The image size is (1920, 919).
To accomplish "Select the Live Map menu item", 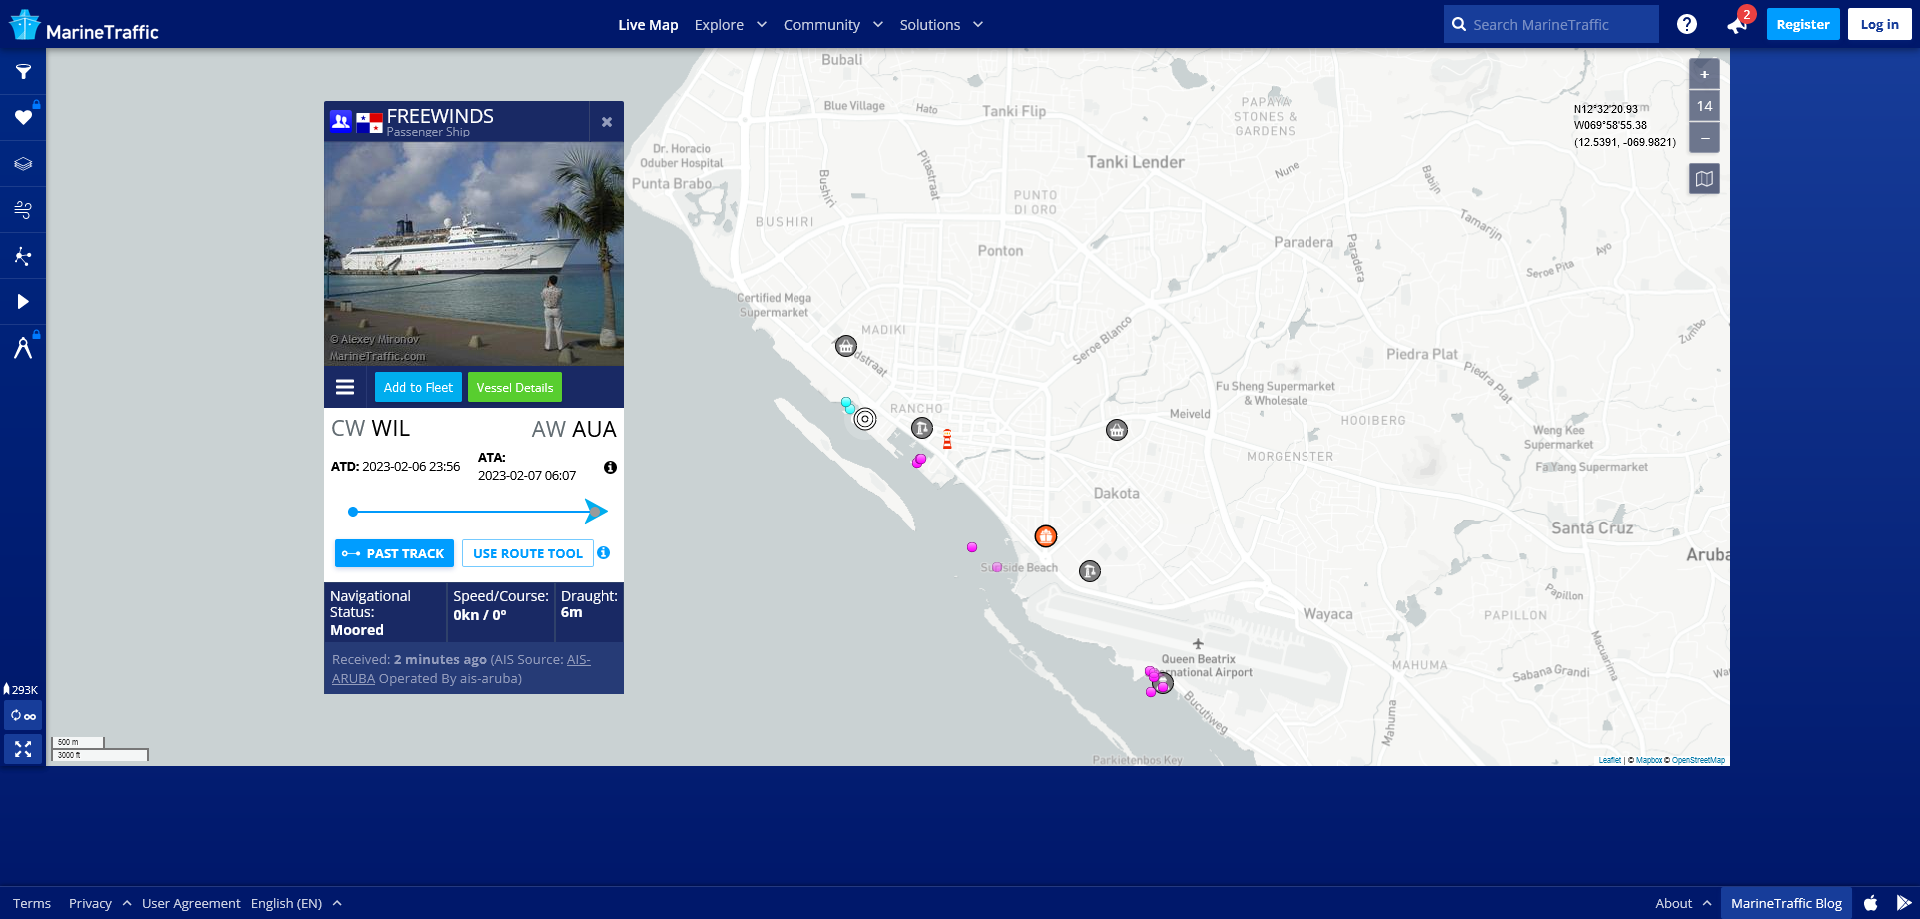I will pyautogui.click(x=648, y=25).
